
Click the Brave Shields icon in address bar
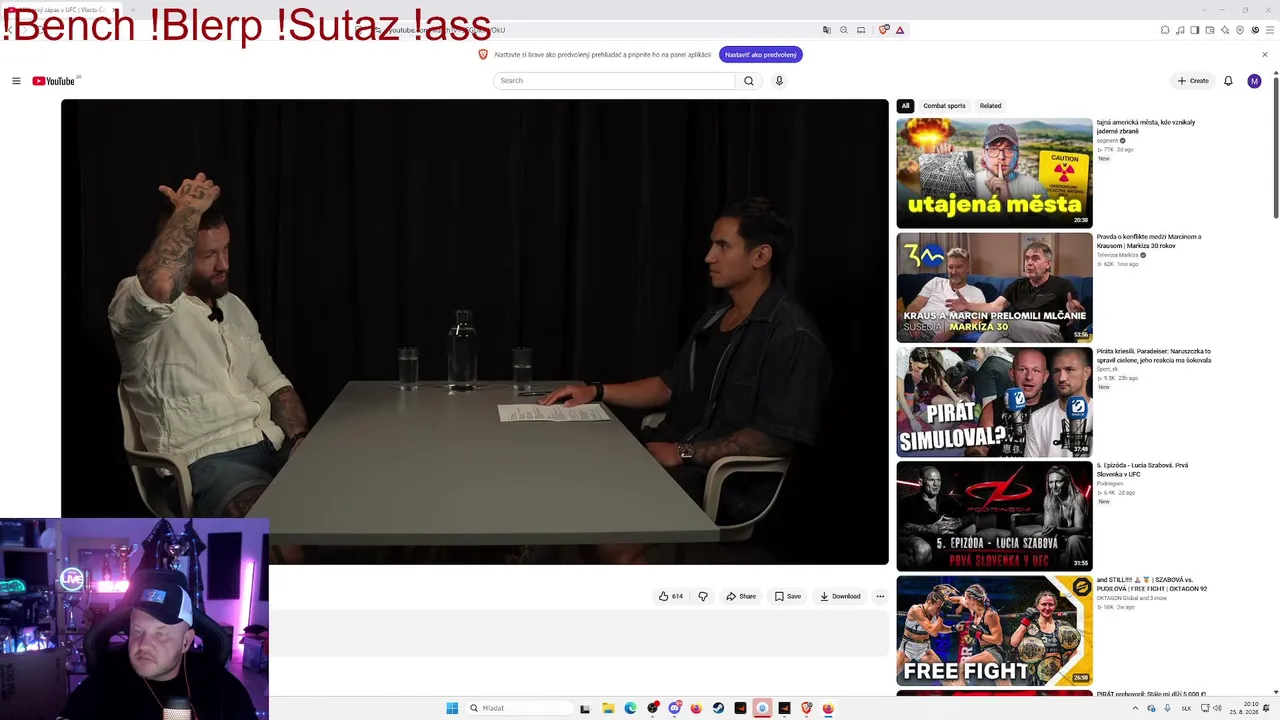[x=884, y=30]
